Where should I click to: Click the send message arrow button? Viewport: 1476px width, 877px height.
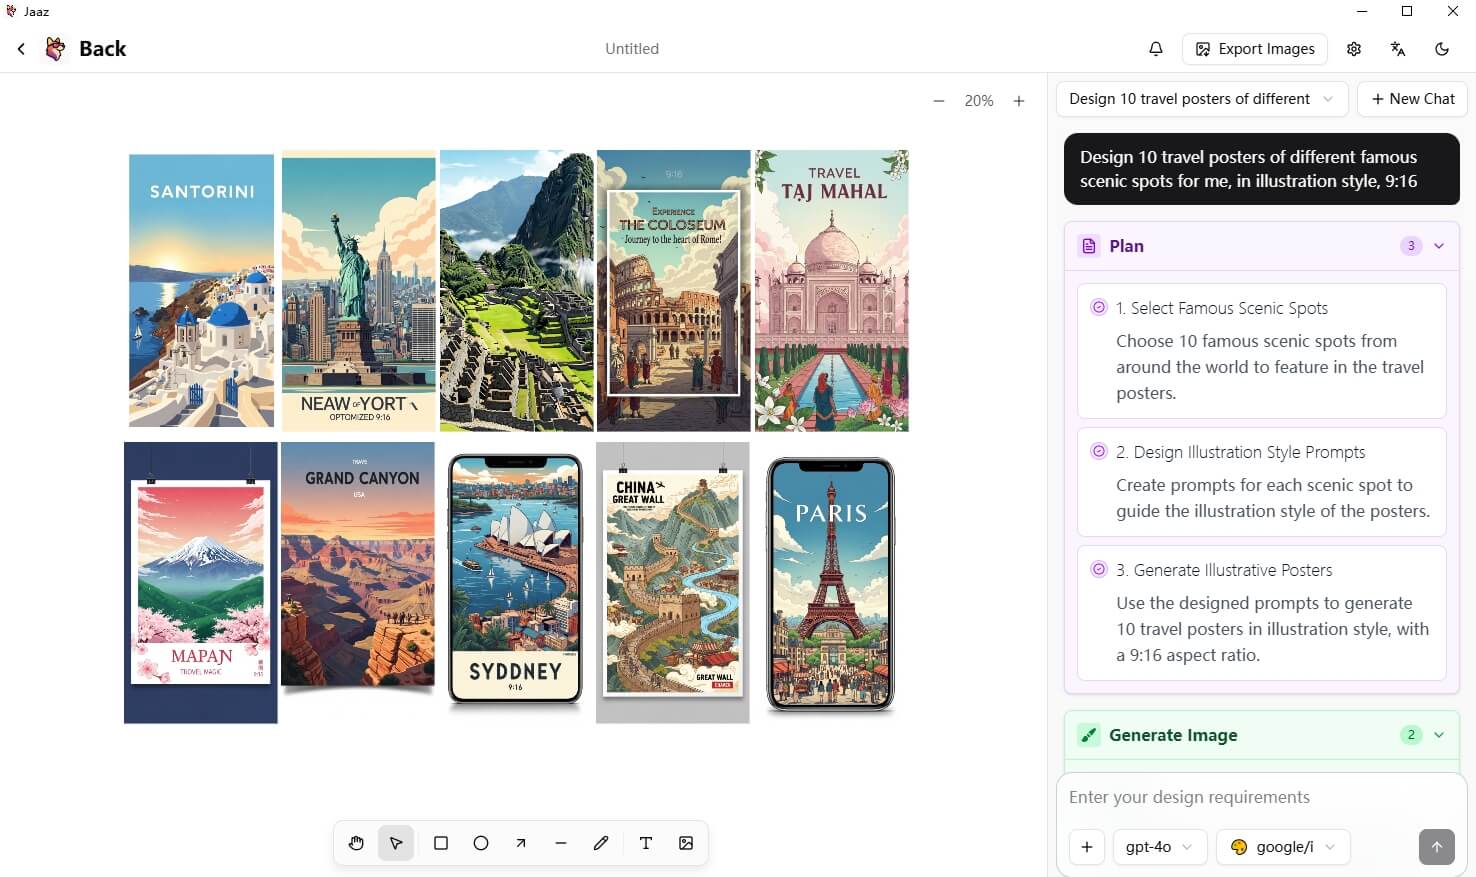pos(1437,847)
